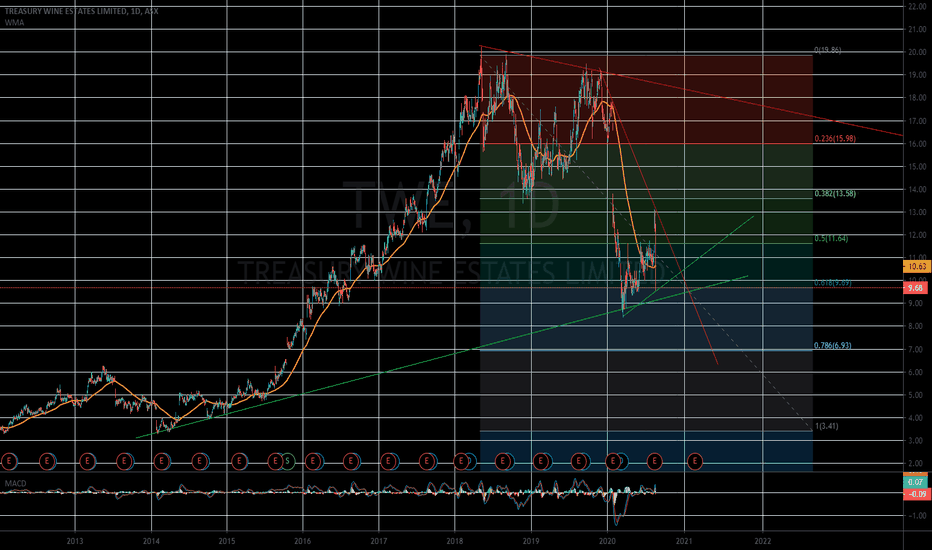The image size is (932, 550).
Task: Click the 0.618(9.89) Fibonacci label
Action: (833, 283)
